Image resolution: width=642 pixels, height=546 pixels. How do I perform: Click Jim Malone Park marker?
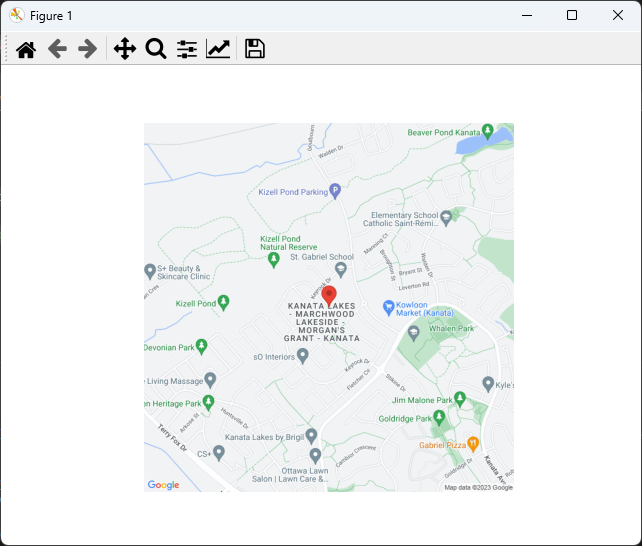coord(460,399)
